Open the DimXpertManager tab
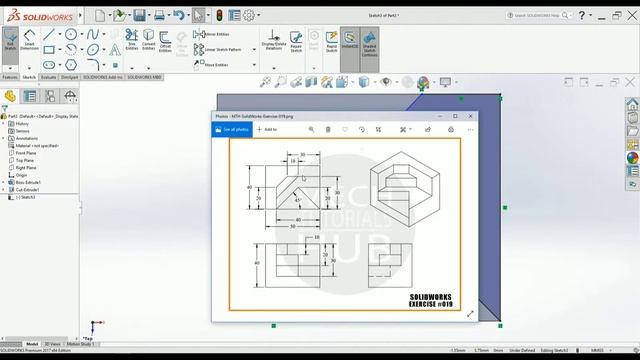This screenshot has height=360, width=640. pyautogui.click(x=70, y=96)
